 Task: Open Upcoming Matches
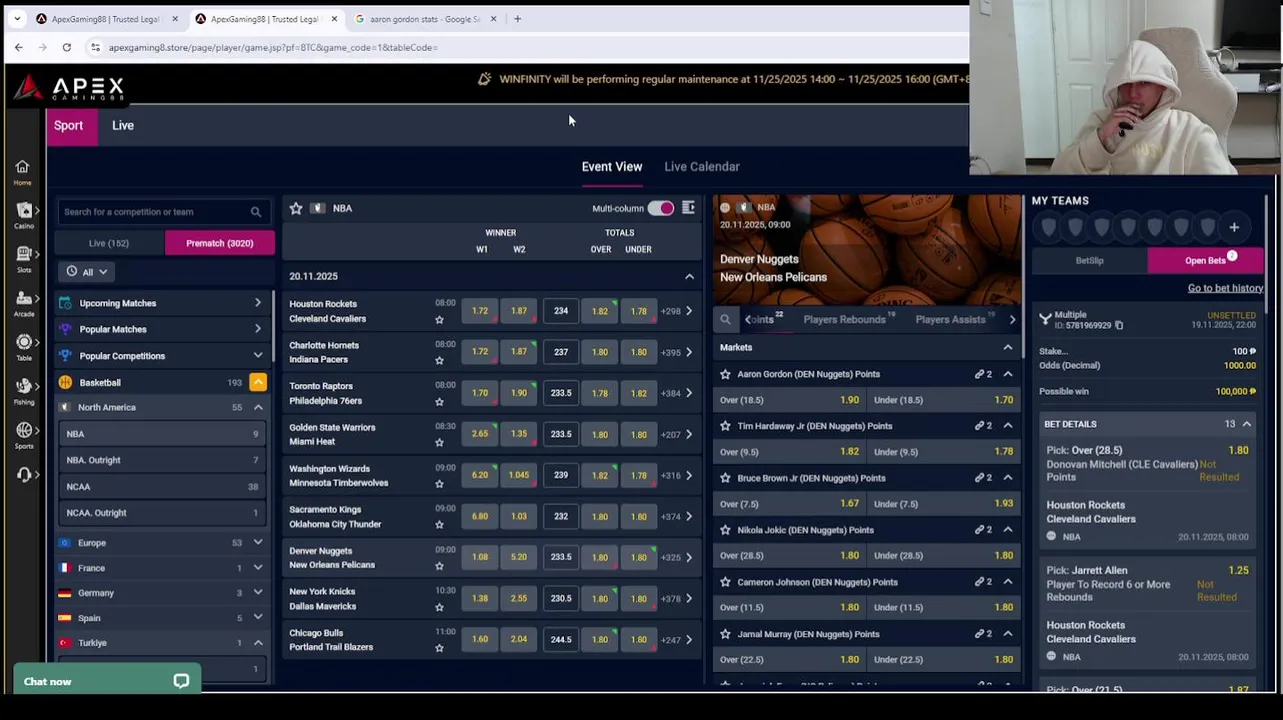pos(164,303)
